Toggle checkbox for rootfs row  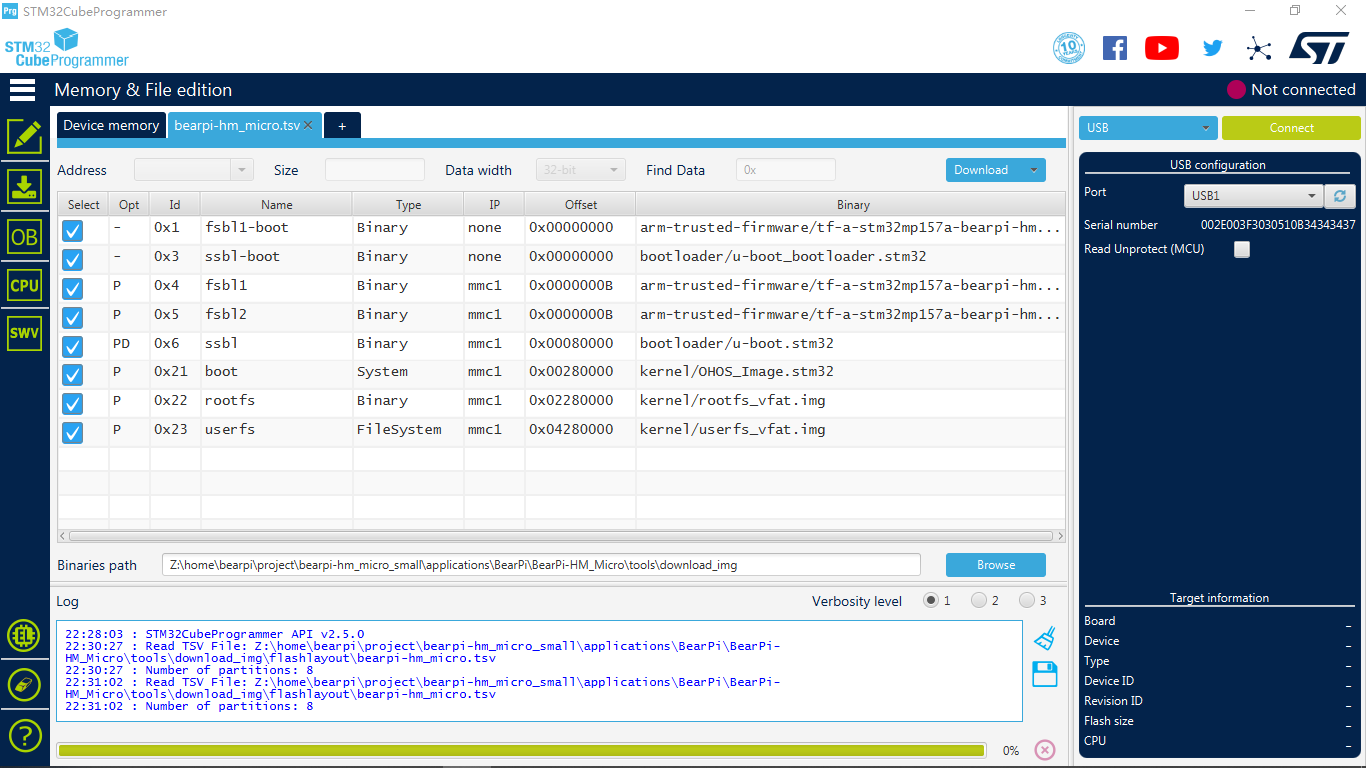[x=73, y=403]
